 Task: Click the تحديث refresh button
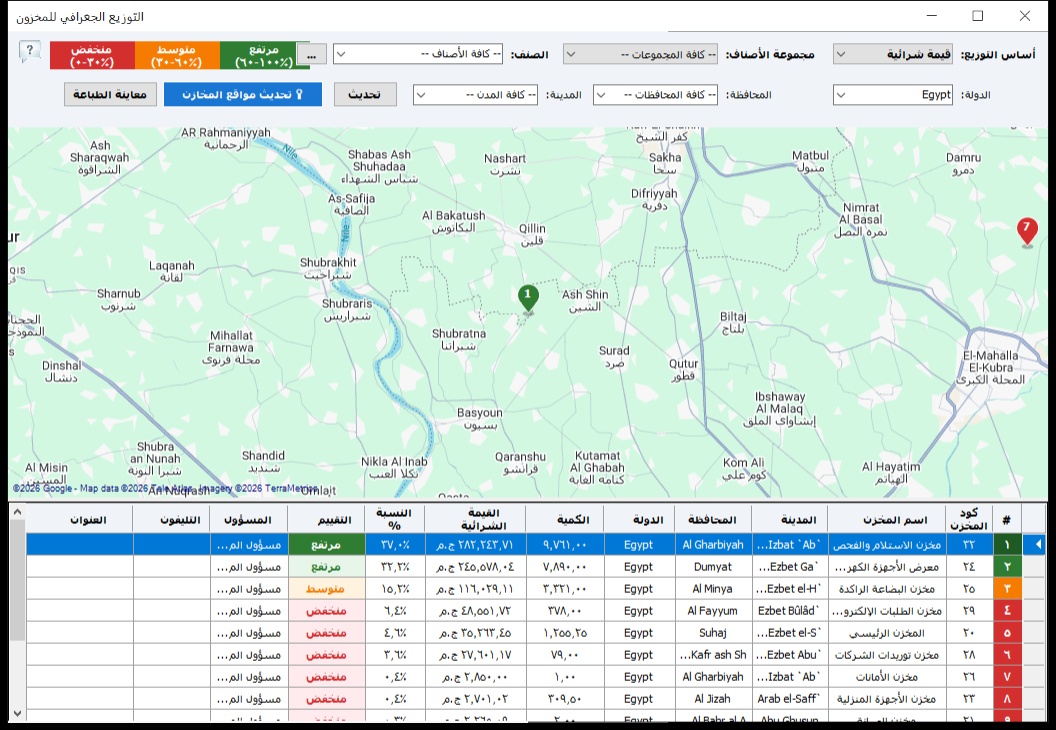point(365,94)
